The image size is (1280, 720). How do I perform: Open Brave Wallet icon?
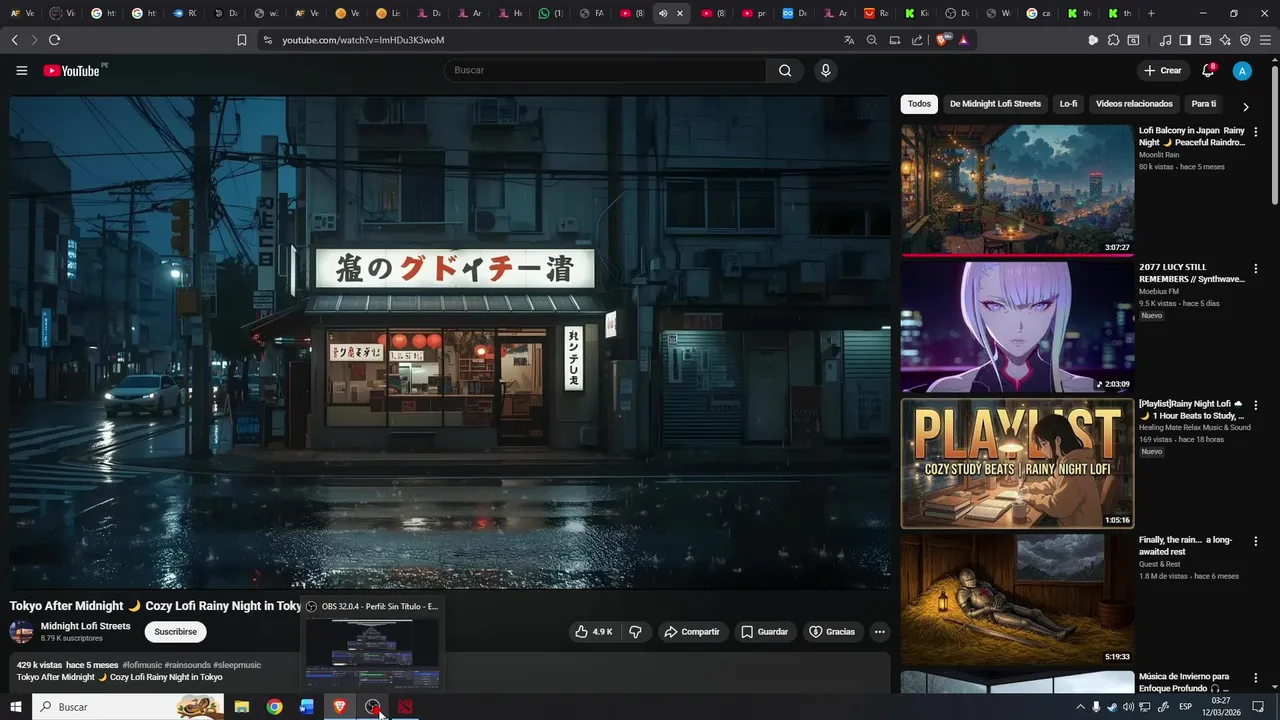[x=1205, y=40]
